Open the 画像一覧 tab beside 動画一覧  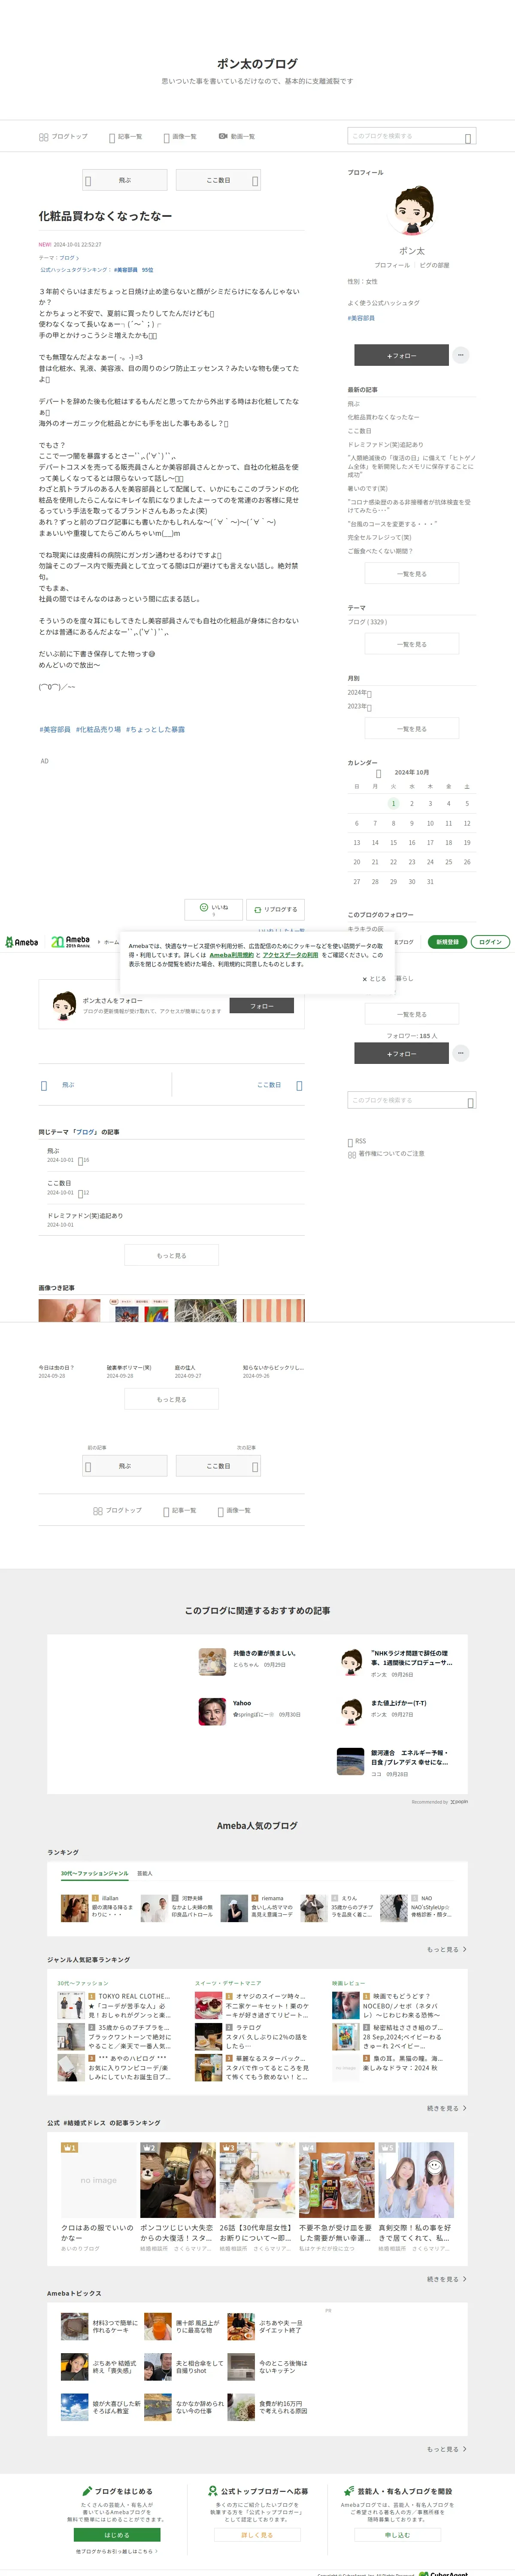click(180, 137)
